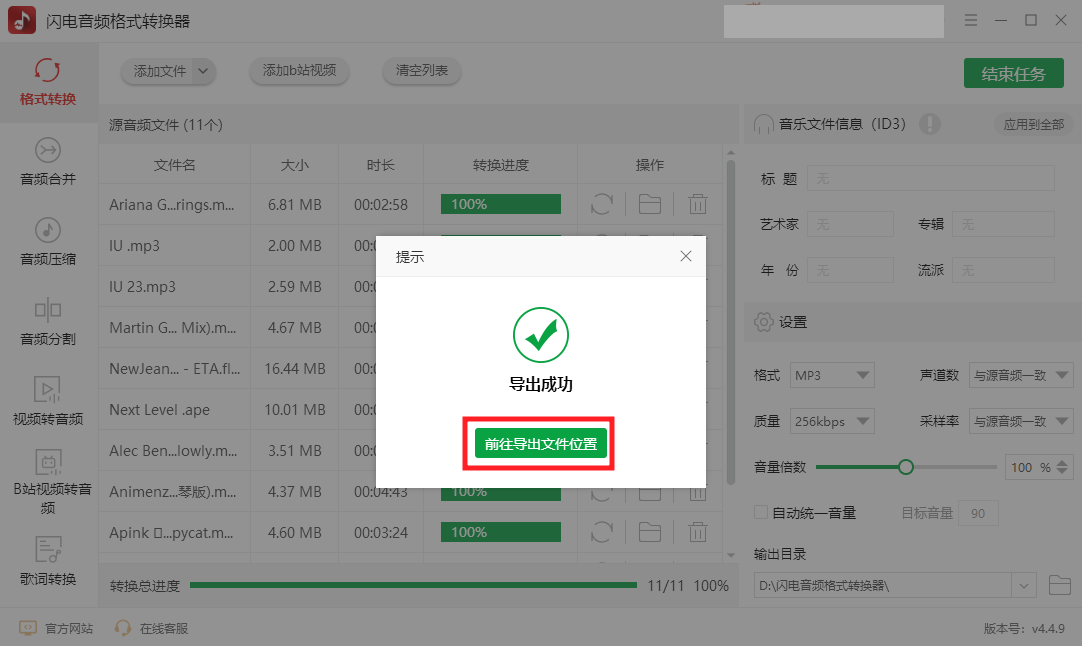This screenshot has height=646, width=1082.
Task: Click the 专辑 input field
Action: 1003,224
